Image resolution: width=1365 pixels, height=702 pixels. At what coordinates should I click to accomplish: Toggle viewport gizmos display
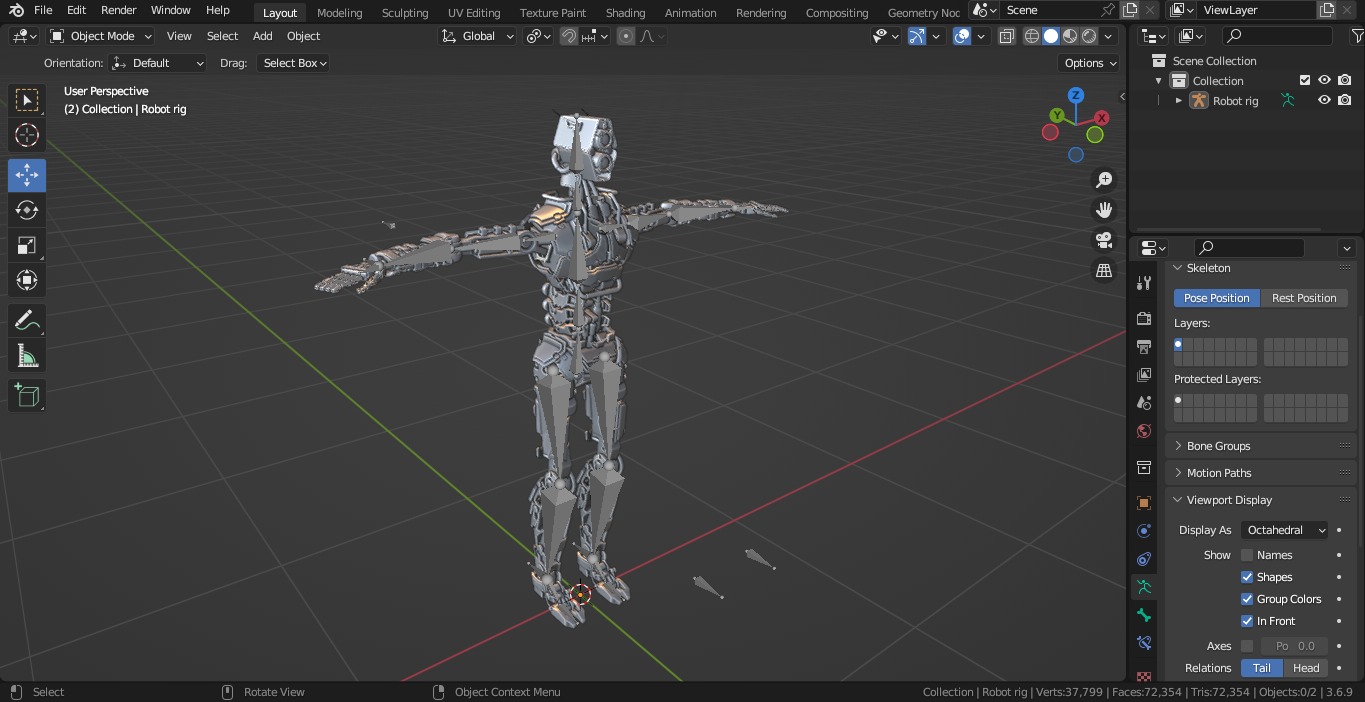916,36
